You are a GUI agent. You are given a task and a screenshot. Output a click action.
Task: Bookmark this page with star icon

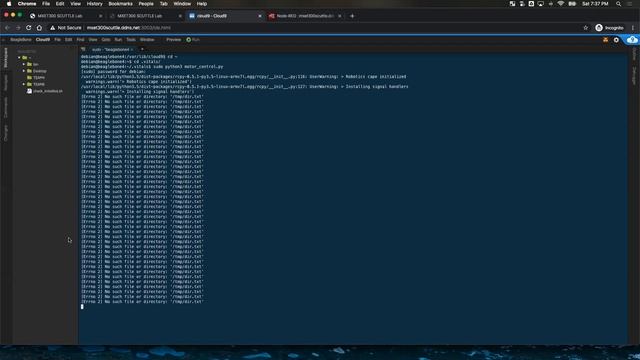[x=586, y=28]
